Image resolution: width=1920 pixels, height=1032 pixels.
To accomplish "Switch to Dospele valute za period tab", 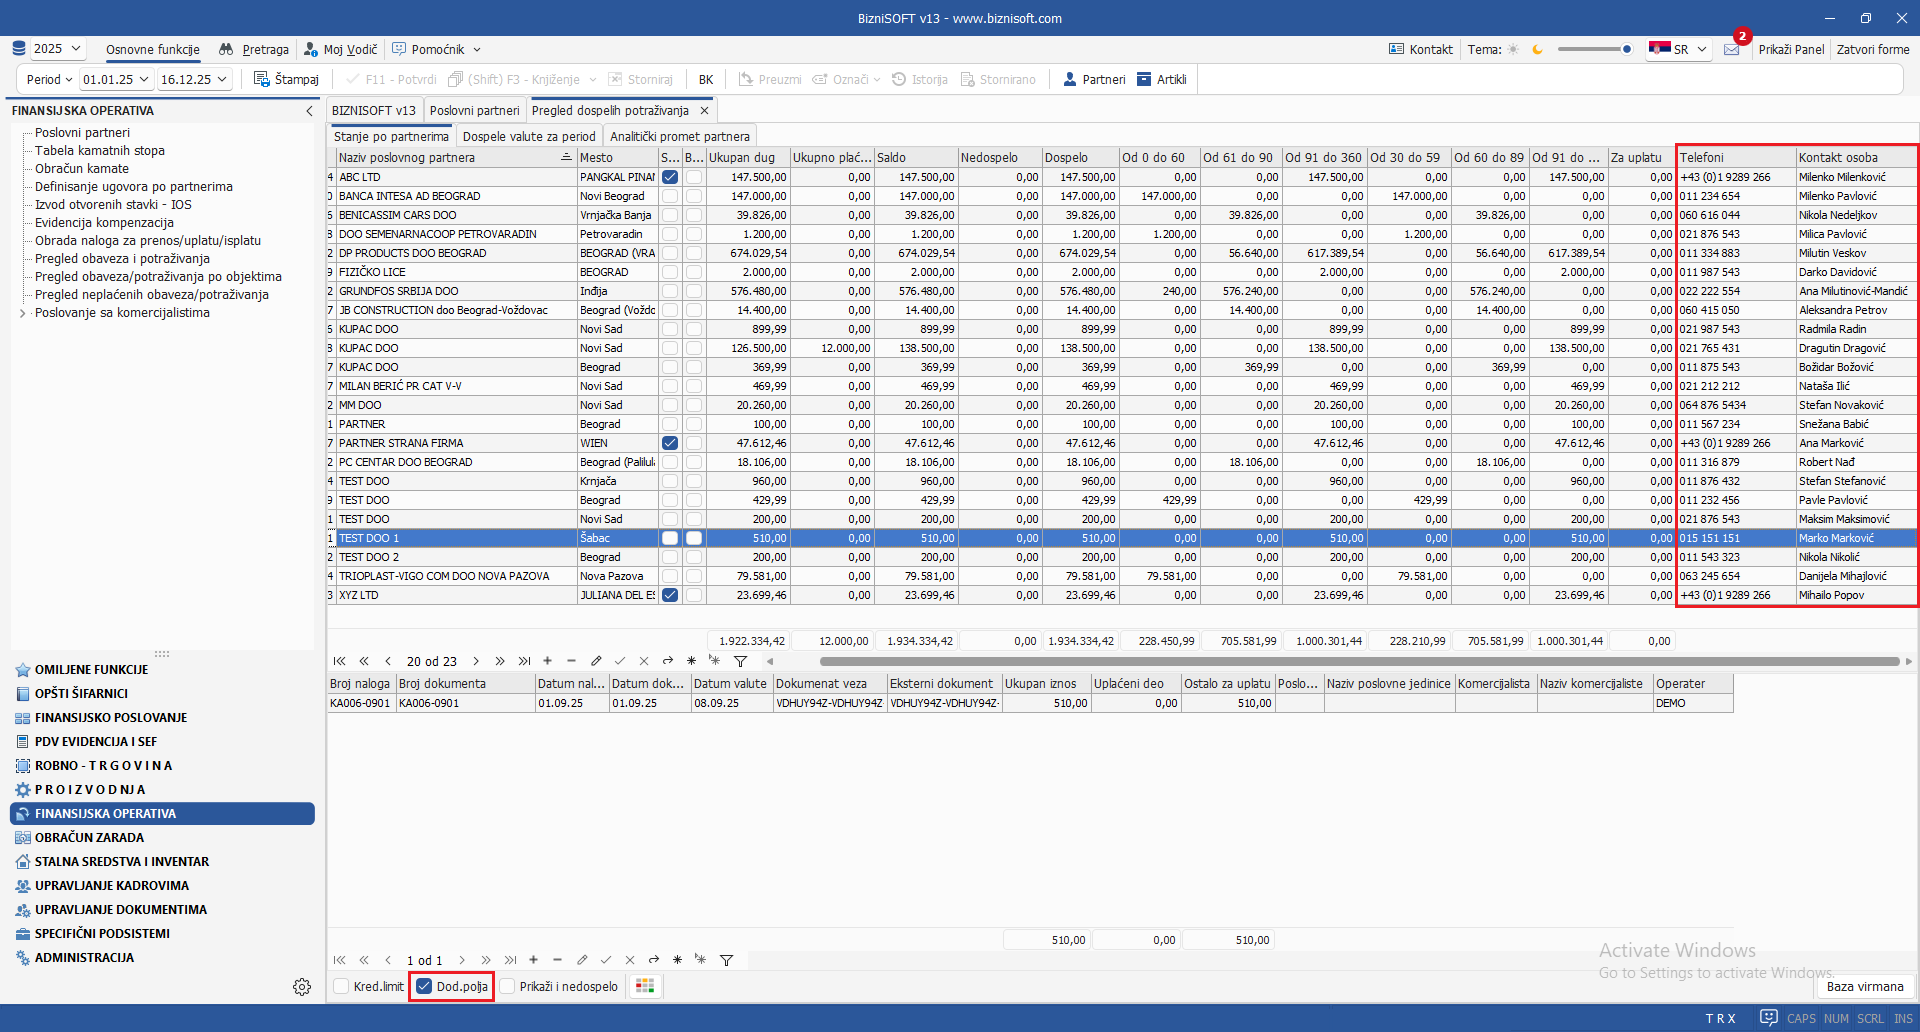I will tap(529, 136).
